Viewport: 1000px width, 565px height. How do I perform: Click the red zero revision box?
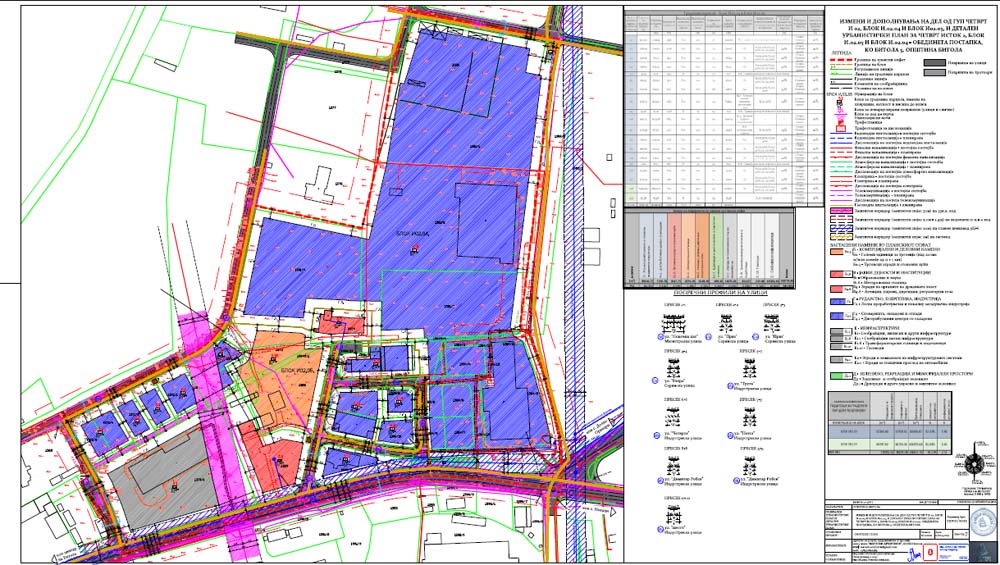(x=933, y=551)
